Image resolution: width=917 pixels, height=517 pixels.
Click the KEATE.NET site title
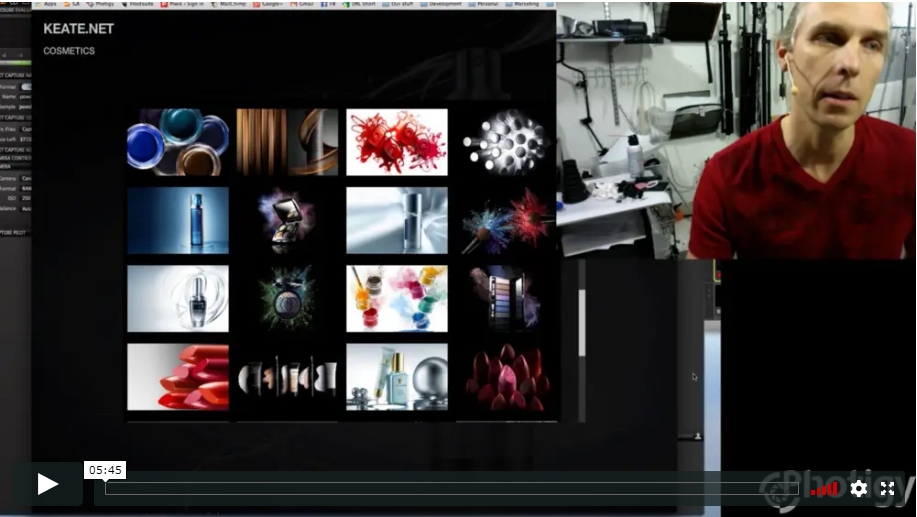pos(78,29)
